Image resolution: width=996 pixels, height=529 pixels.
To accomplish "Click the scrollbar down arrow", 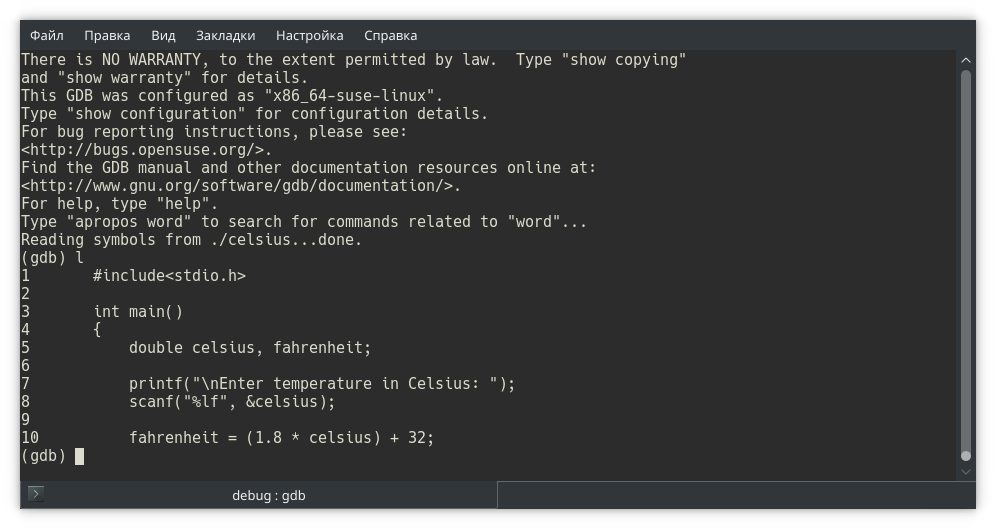I will (x=966, y=469).
